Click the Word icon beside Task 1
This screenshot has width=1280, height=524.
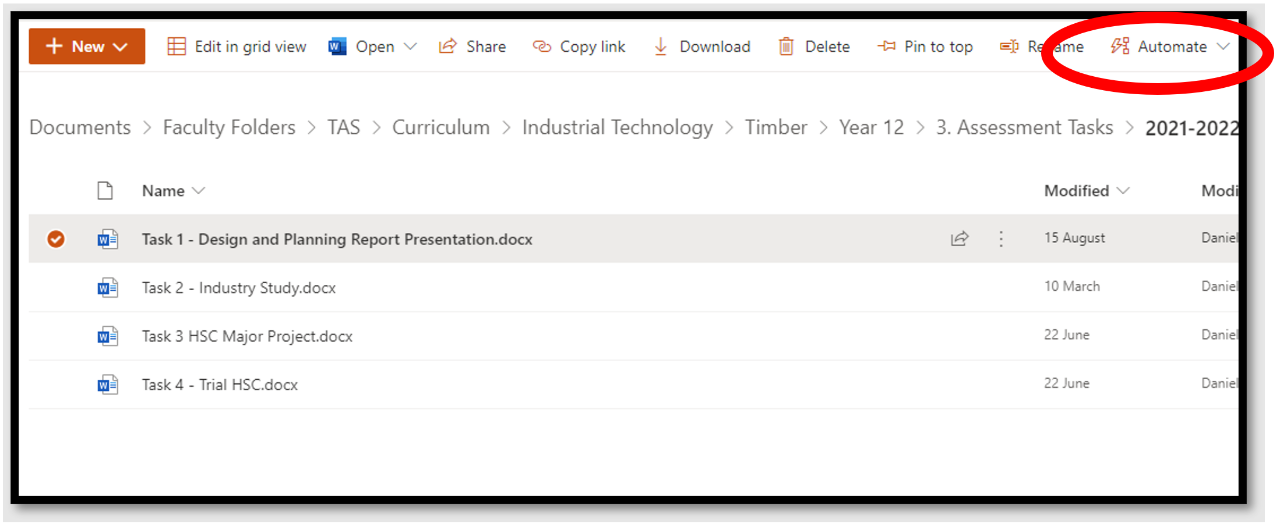107,239
